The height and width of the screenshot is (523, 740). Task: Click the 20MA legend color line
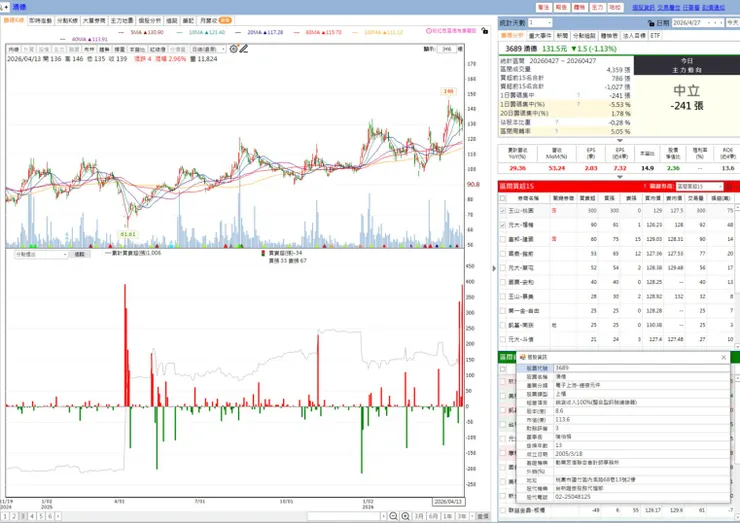click(237, 33)
